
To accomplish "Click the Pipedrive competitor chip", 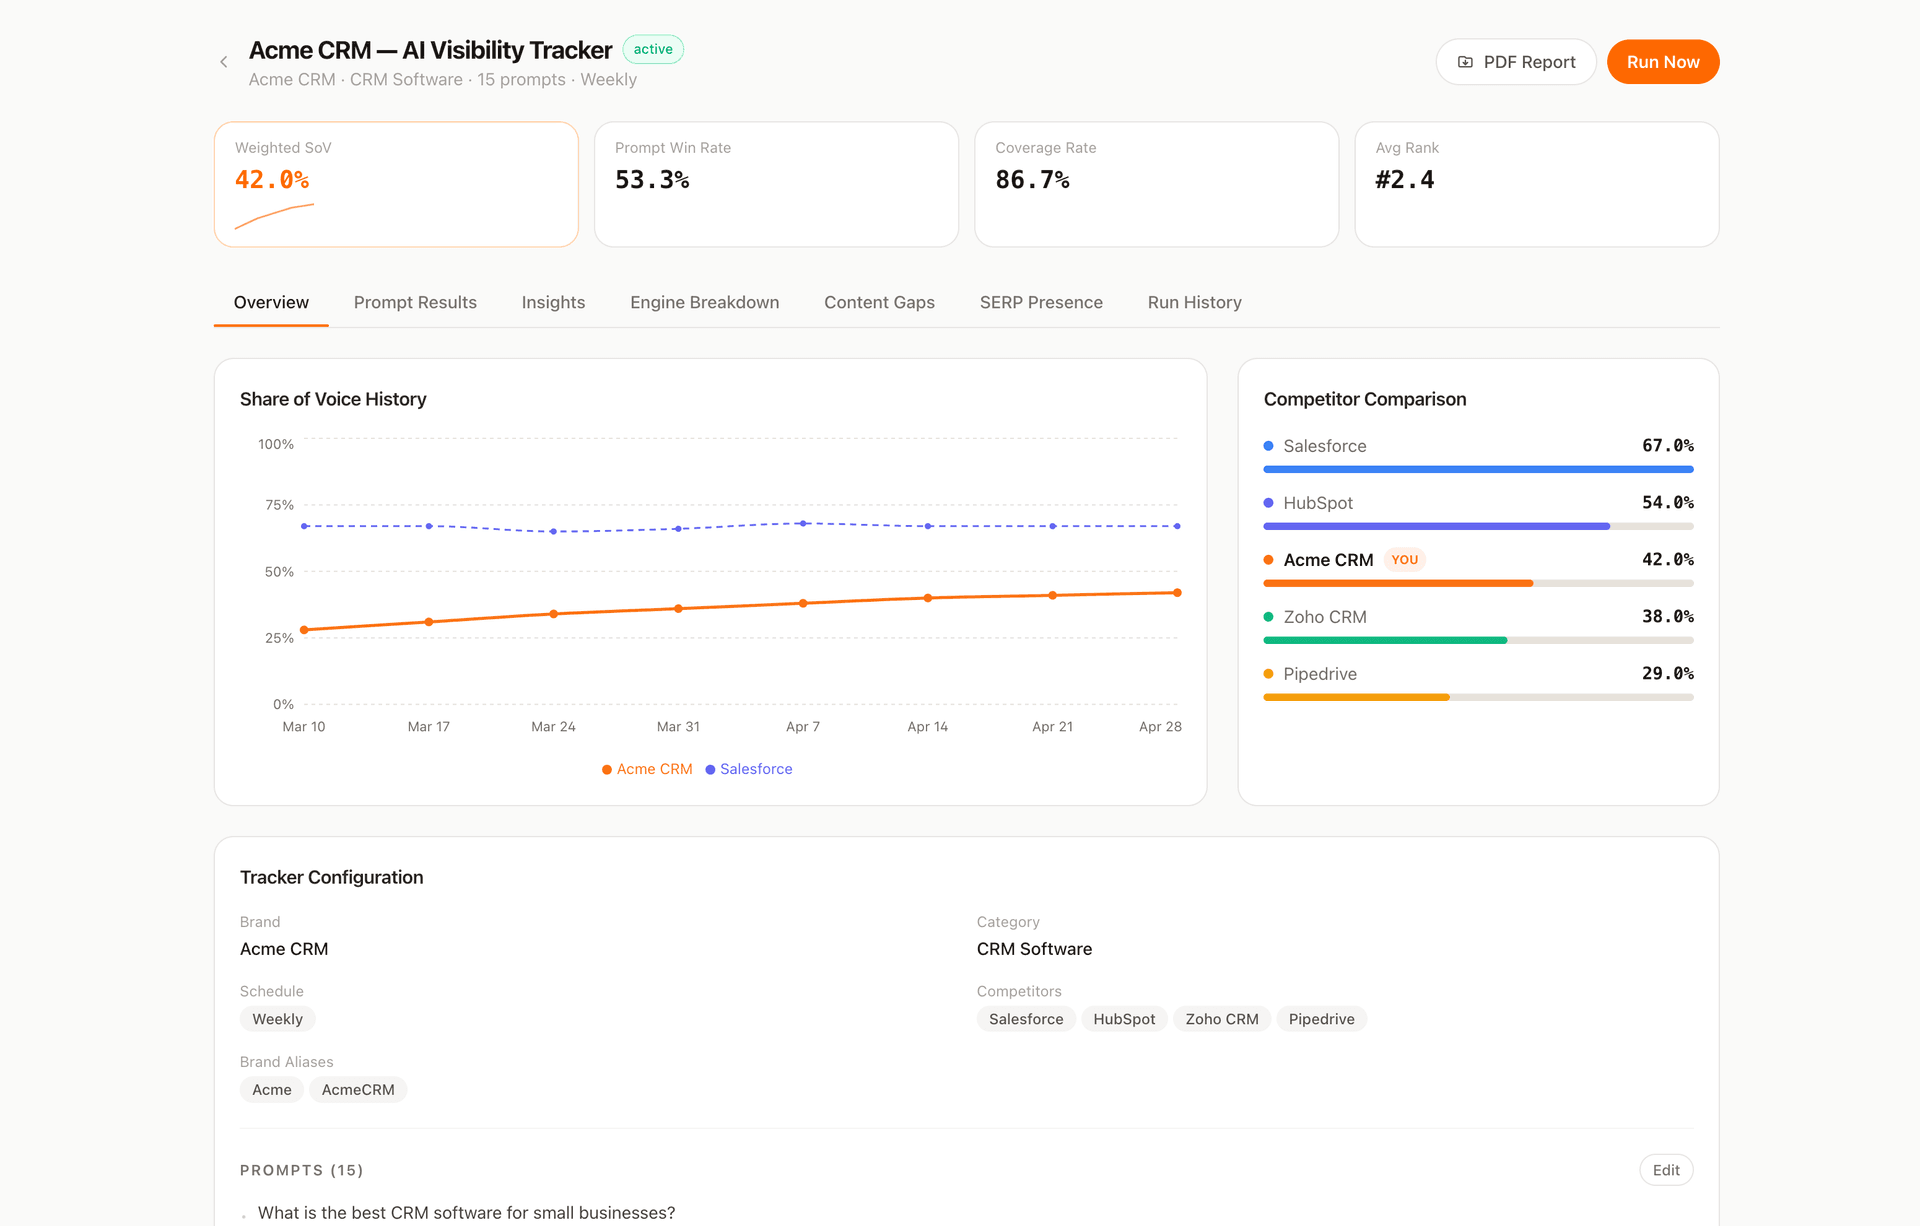I will tap(1321, 1019).
